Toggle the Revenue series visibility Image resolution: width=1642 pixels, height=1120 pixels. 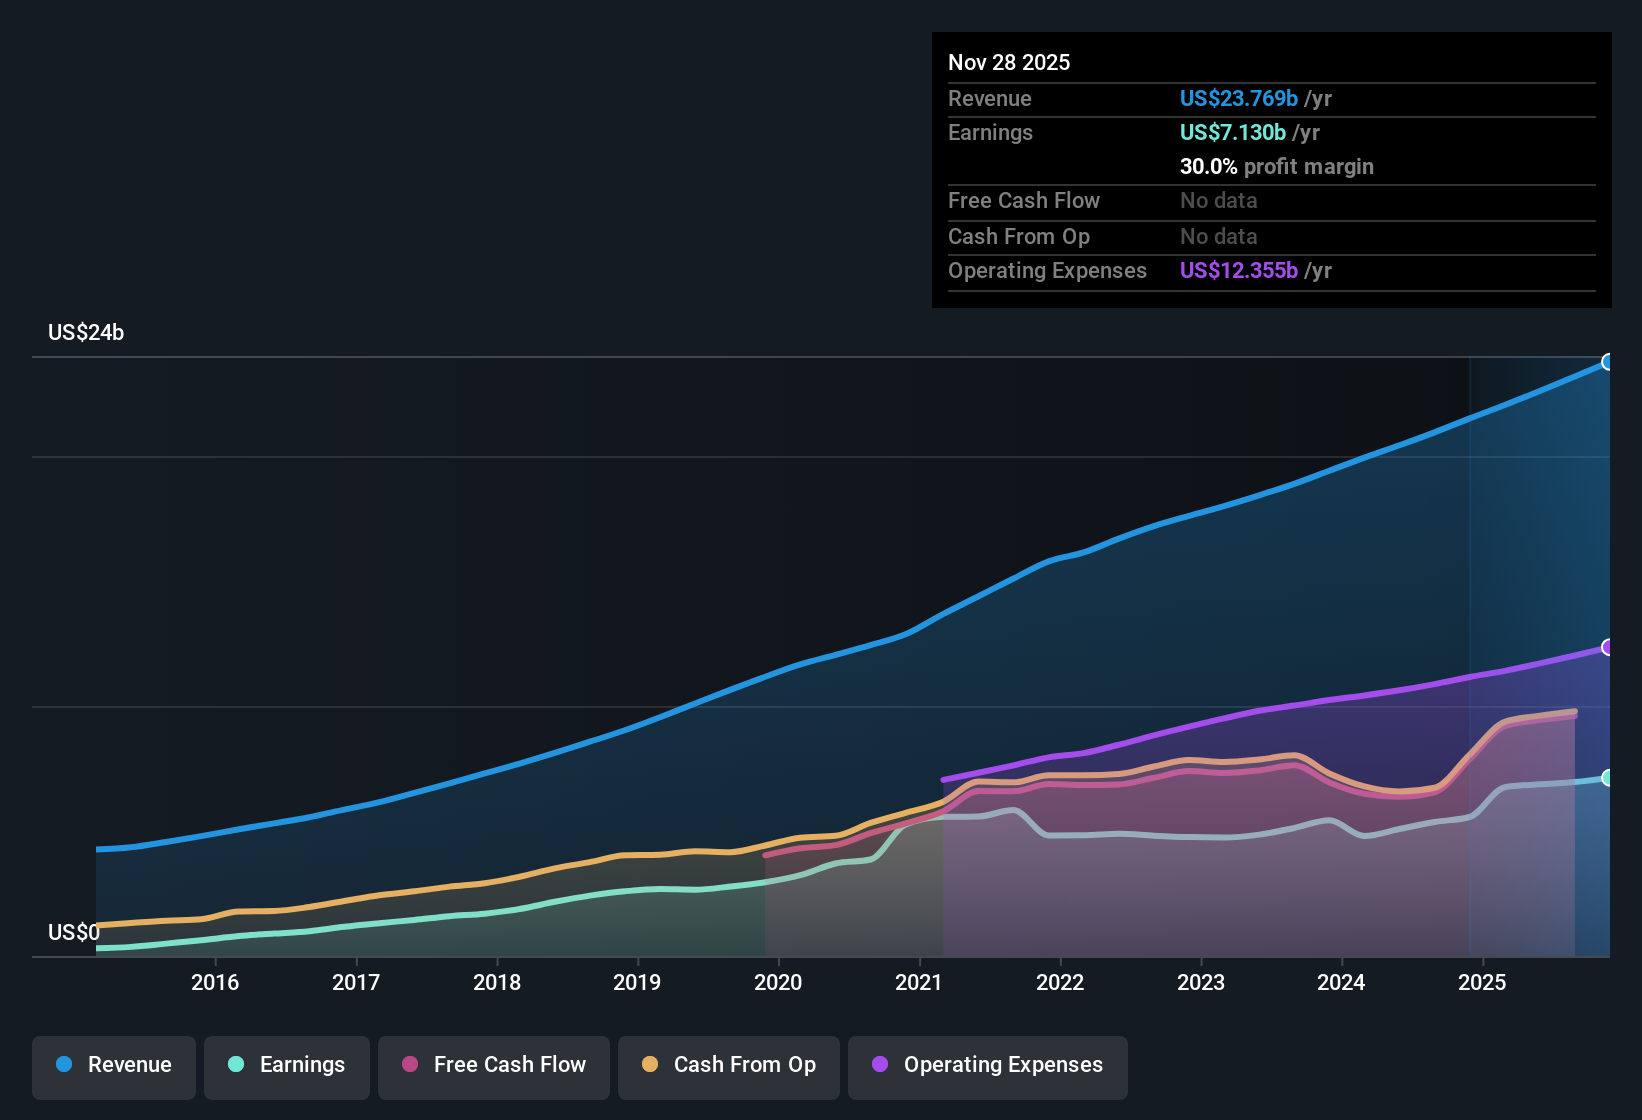113,1065
